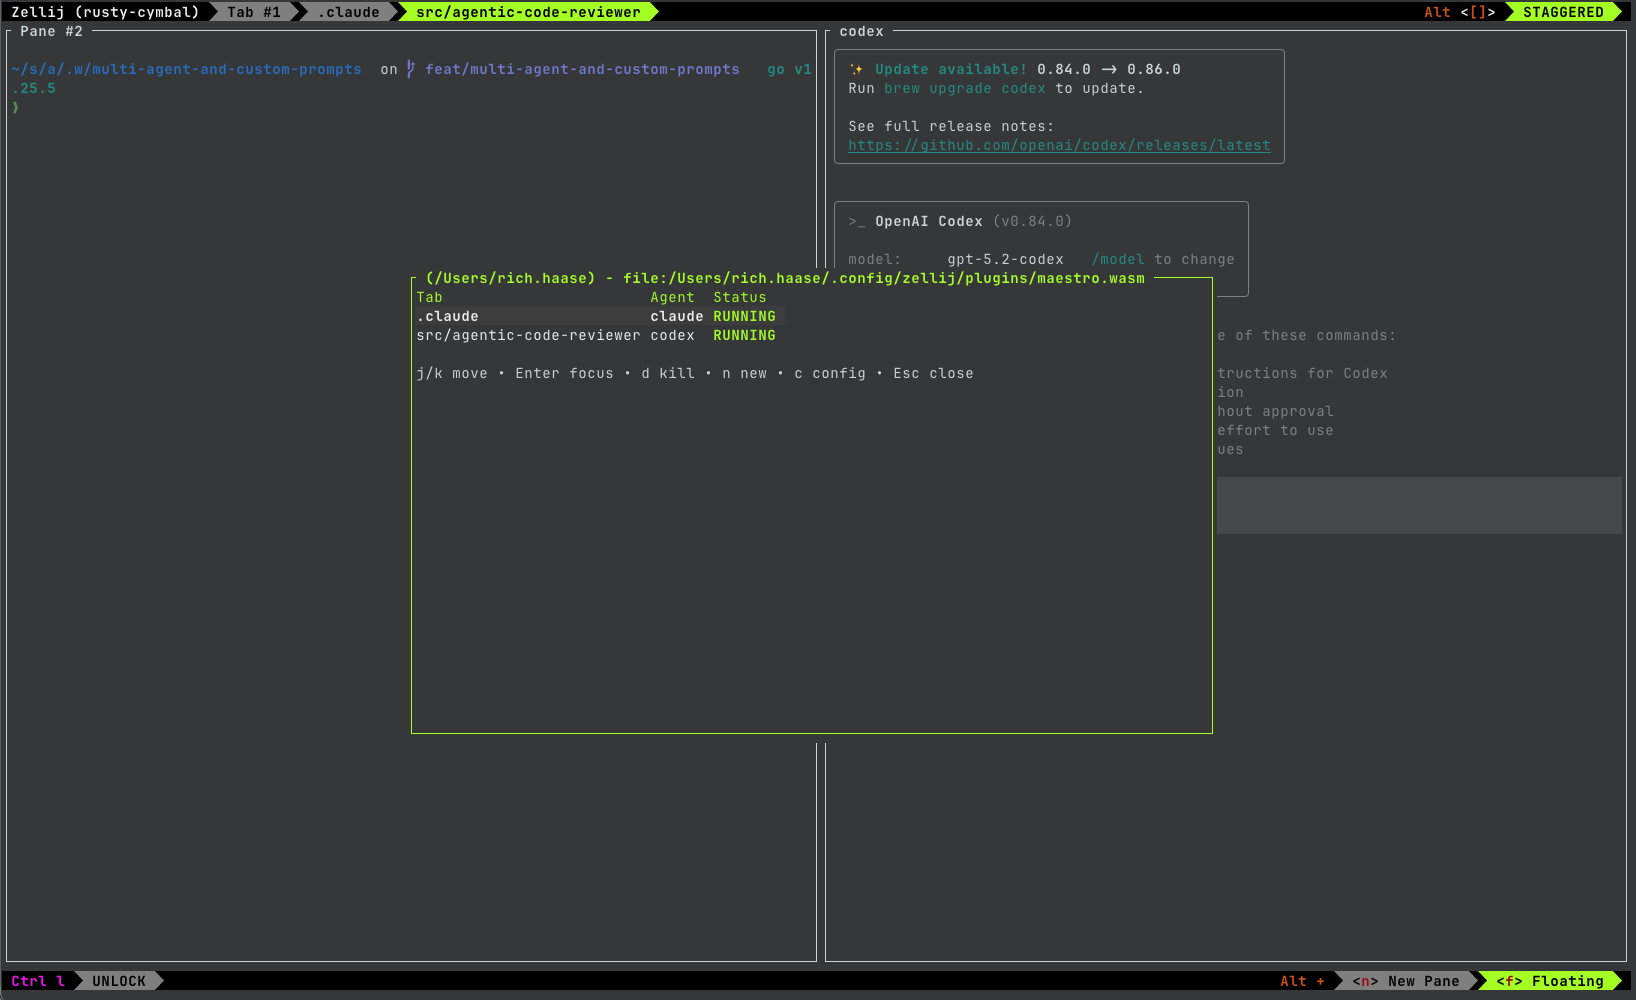Click the UNLOCK segment in the bottom bar
Screen dimensions: 1636x1000
click(x=118, y=981)
